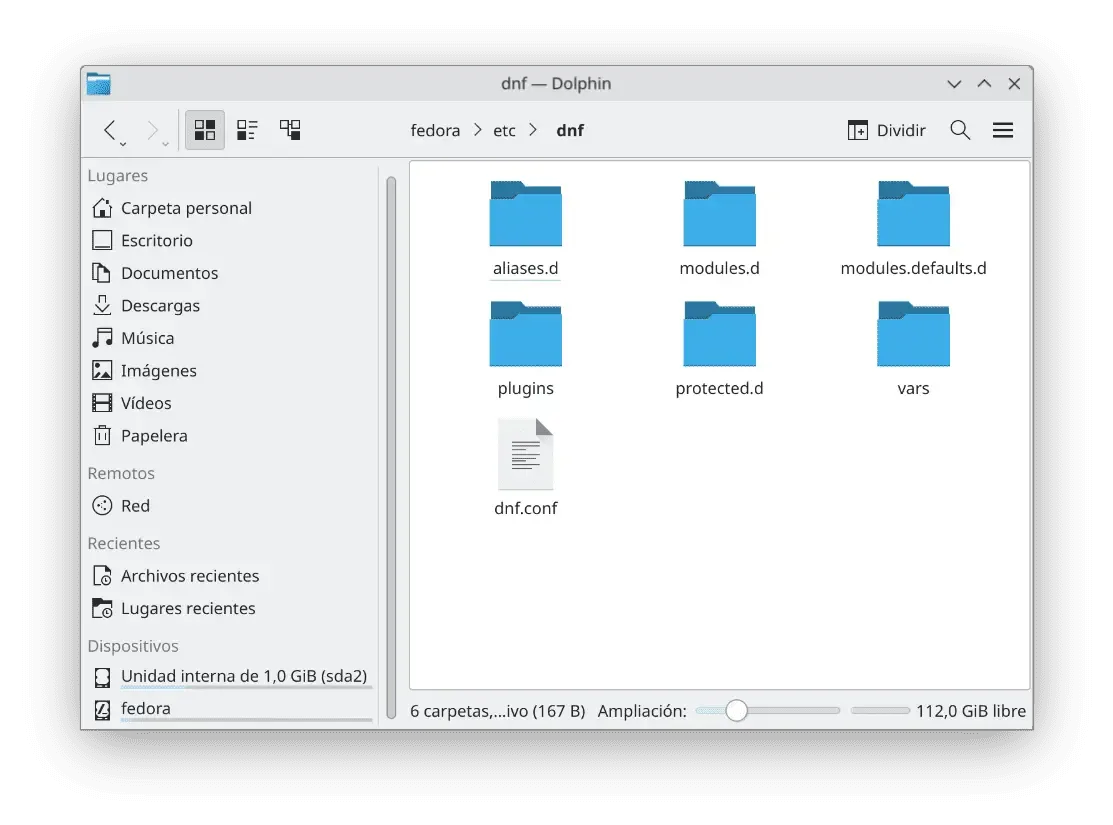Open Documentos from sidebar
This screenshot has height=825, width=1113.
(231, 273)
